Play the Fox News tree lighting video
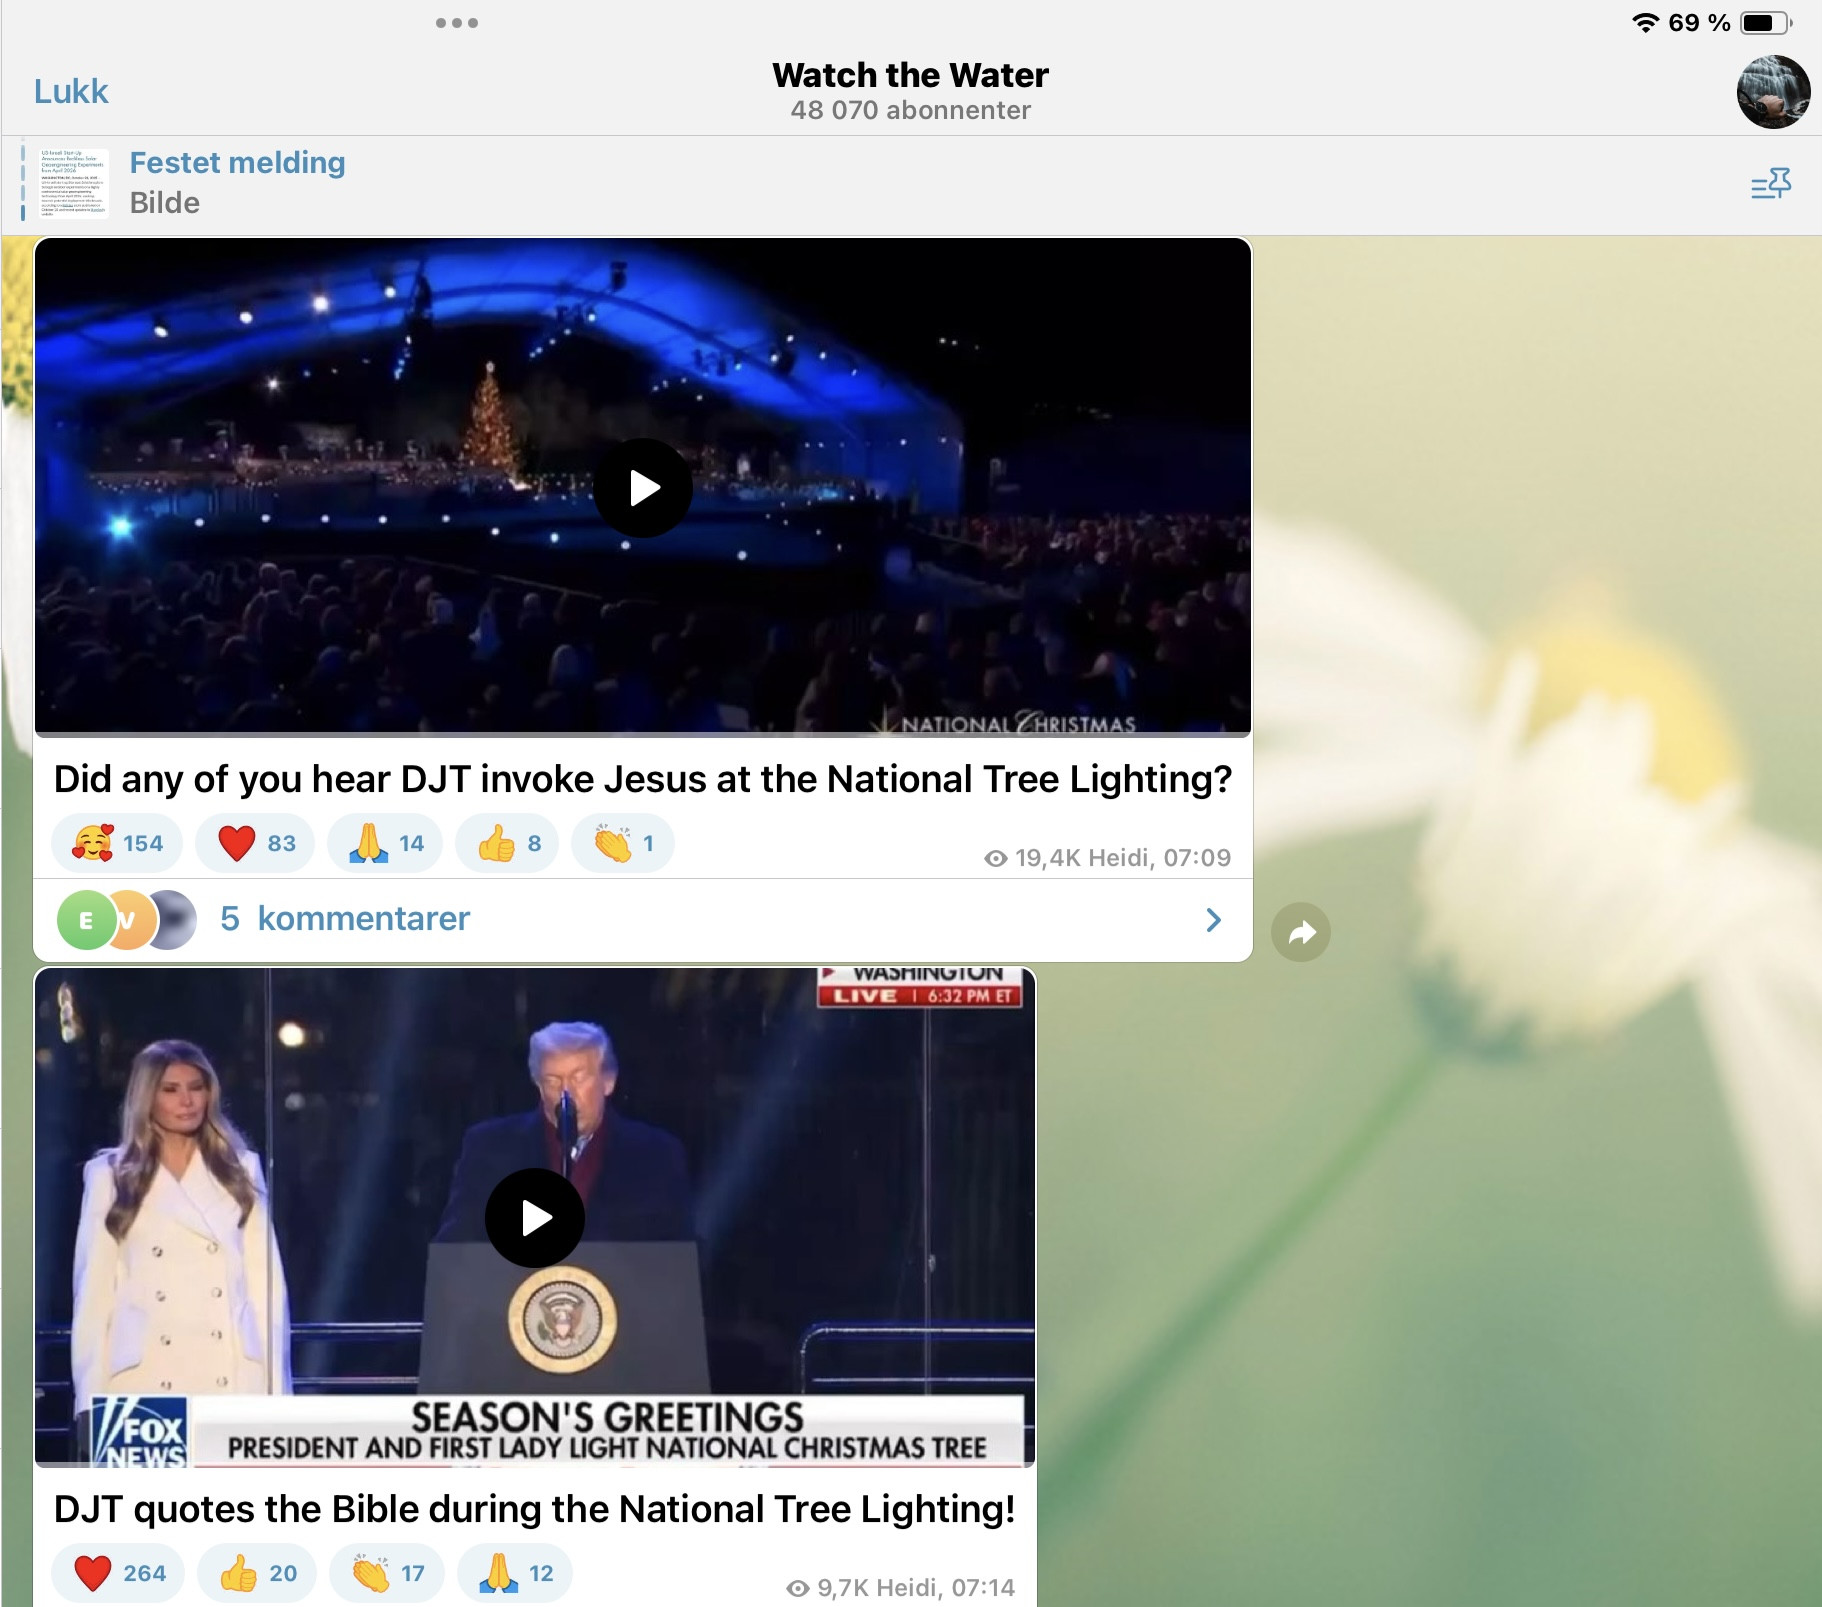The width and height of the screenshot is (1822, 1607). click(535, 1218)
